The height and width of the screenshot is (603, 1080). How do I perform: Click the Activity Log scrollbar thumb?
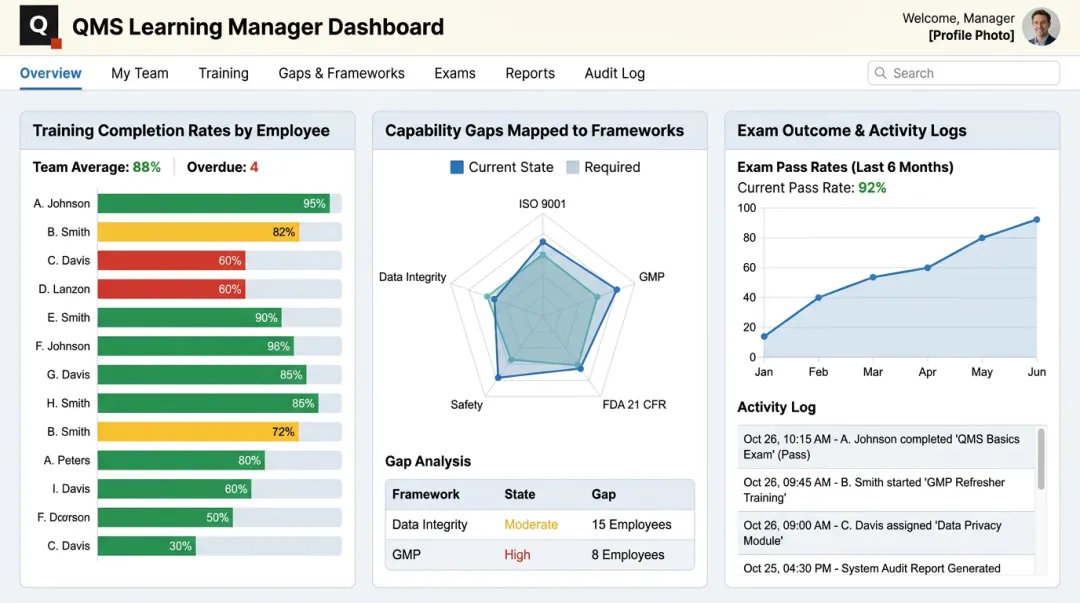[1041, 459]
